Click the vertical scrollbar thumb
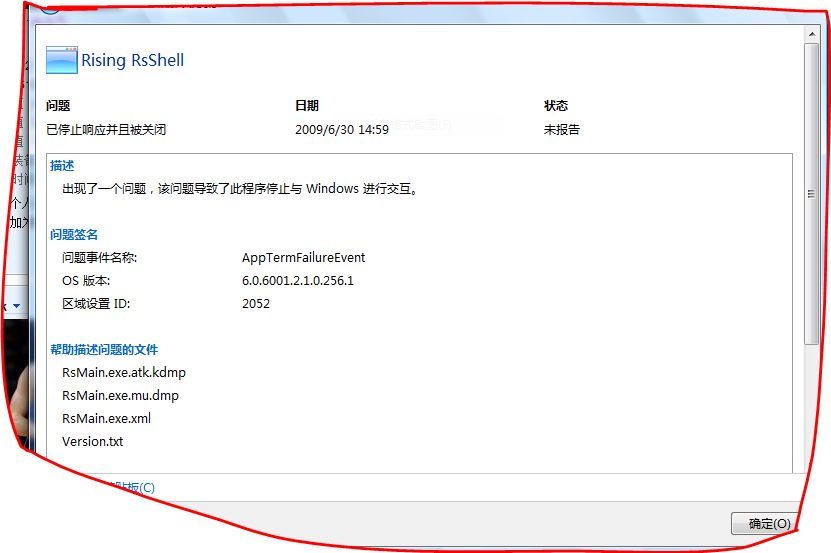 [x=811, y=195]
